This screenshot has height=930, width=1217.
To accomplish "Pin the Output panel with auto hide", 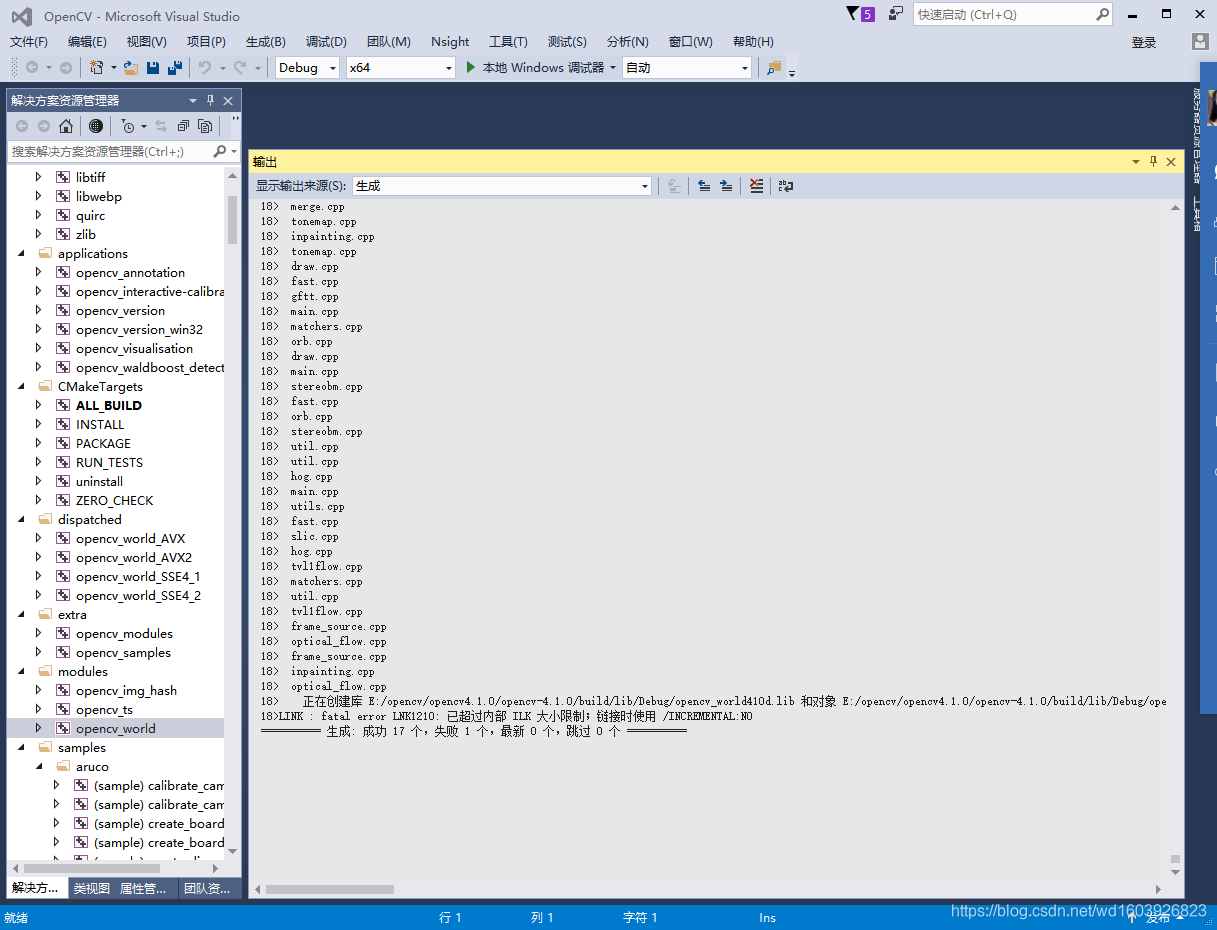I will (x=1153, y=161).
